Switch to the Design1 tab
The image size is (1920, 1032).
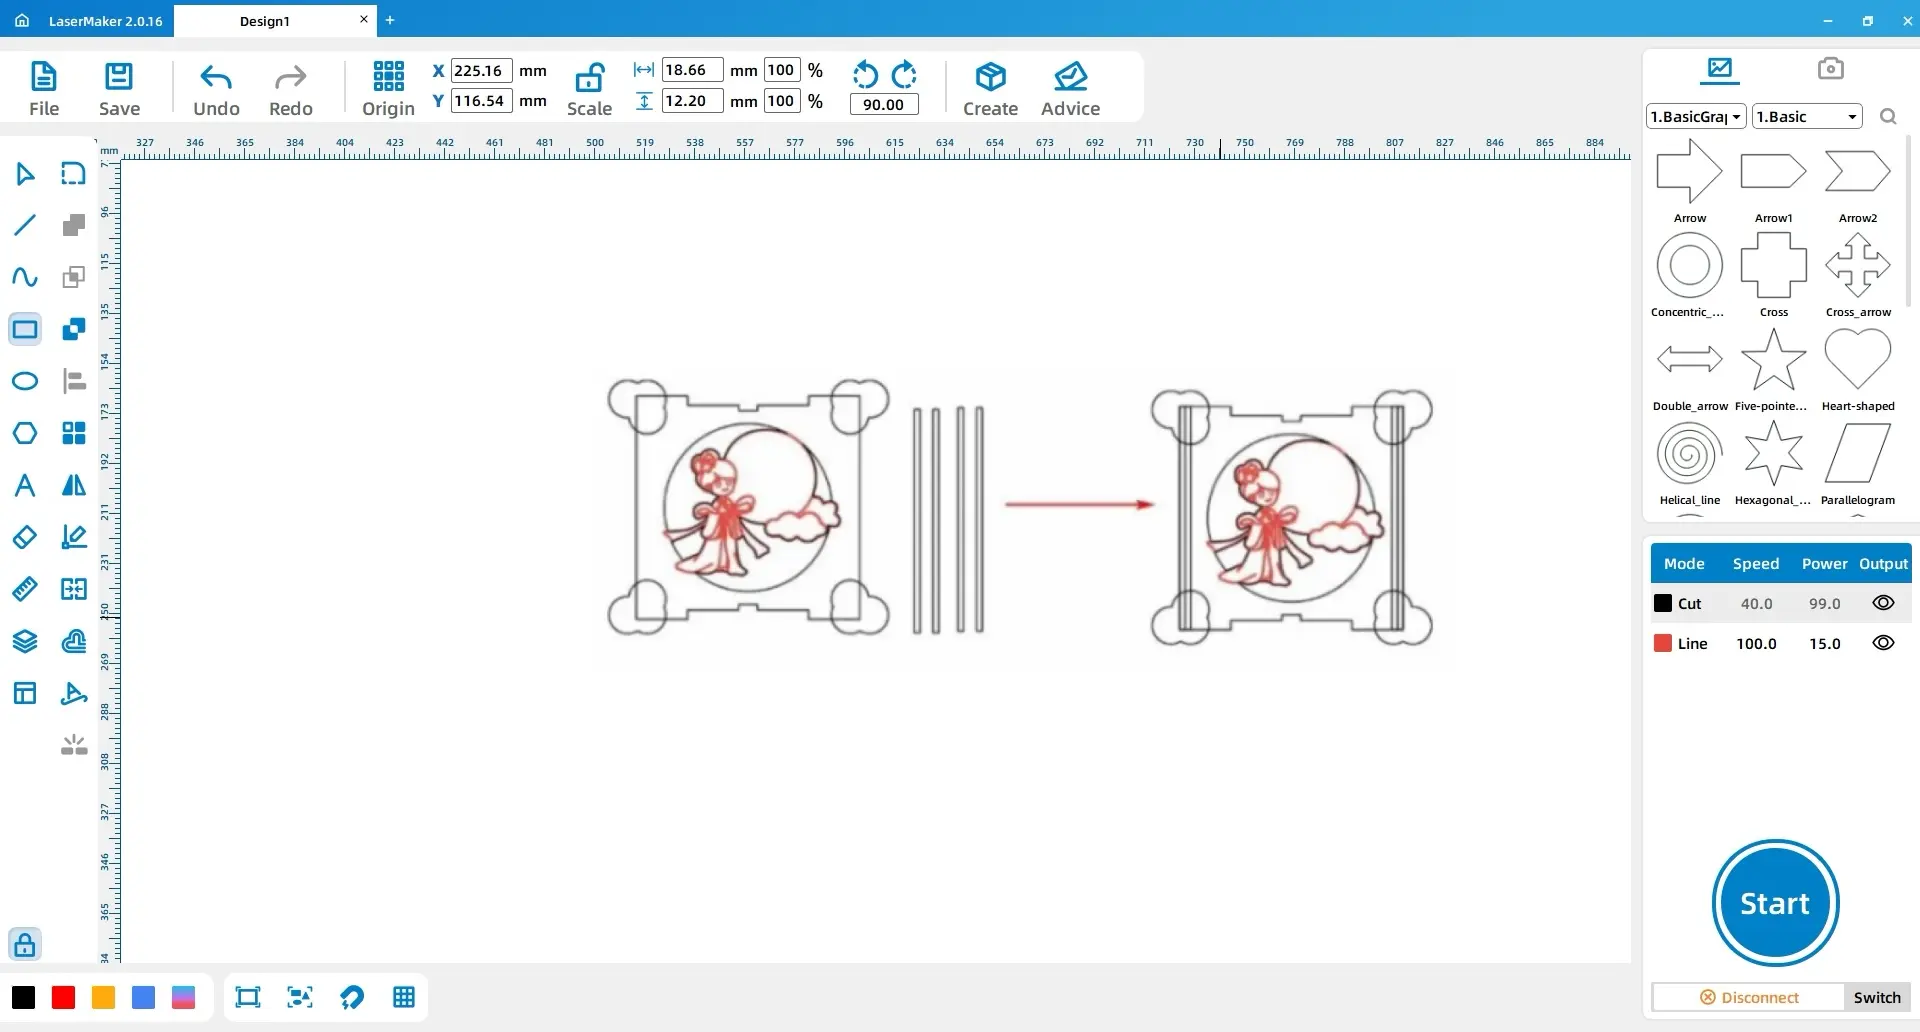pyautogui.click(x=265, y=21)
